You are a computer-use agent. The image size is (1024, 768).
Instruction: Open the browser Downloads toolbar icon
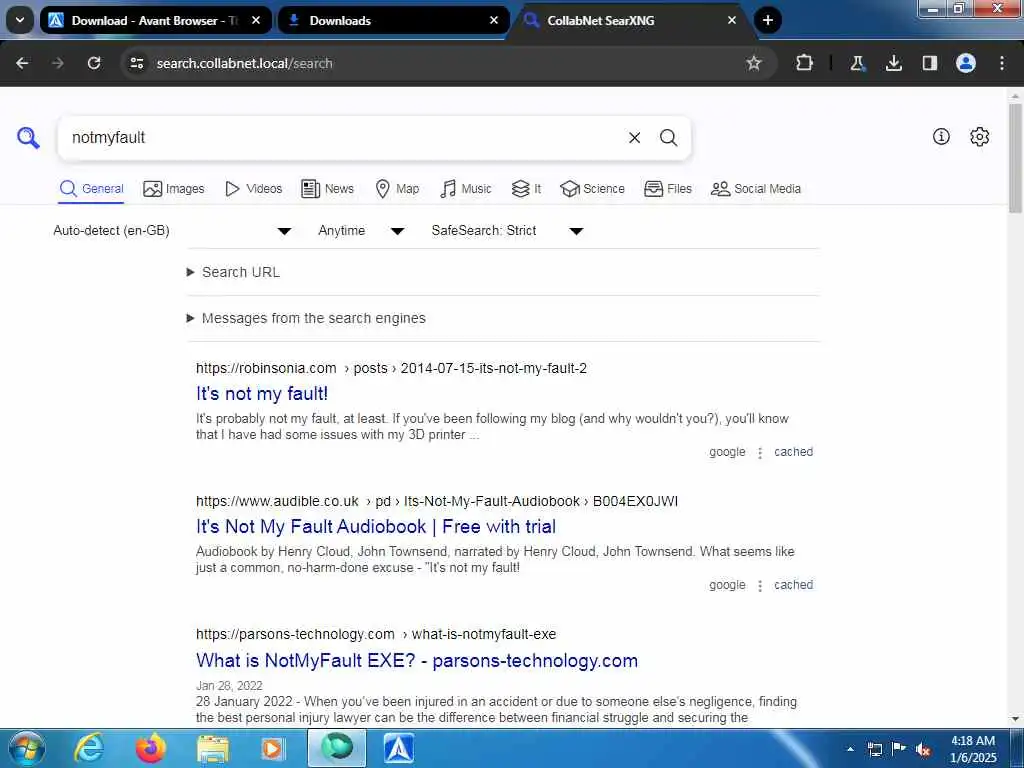tap(893, 63)
